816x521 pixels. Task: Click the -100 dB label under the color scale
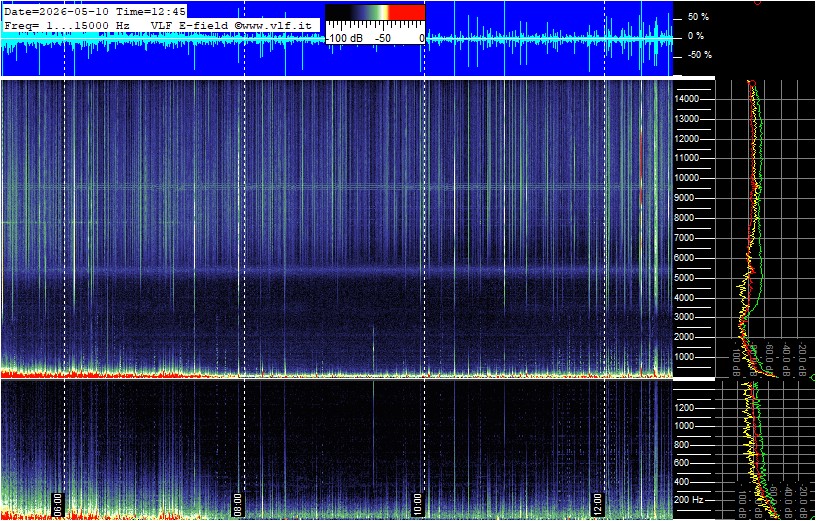(345, 39)
